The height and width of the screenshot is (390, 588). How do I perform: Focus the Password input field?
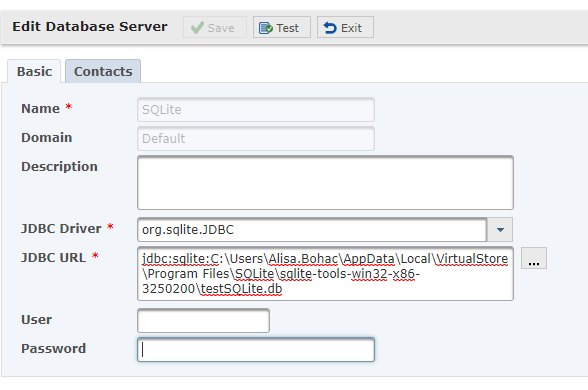[256, 350]
